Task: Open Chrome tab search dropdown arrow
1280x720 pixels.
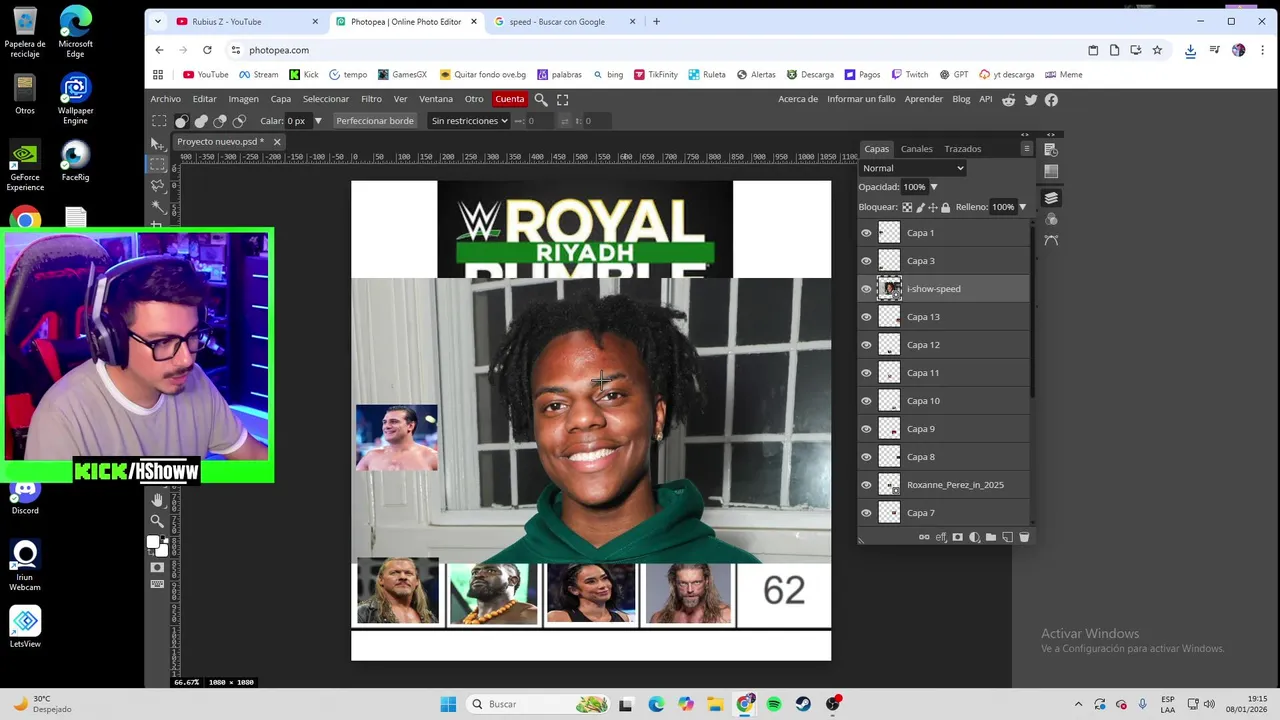Action: tap(157, 21)
